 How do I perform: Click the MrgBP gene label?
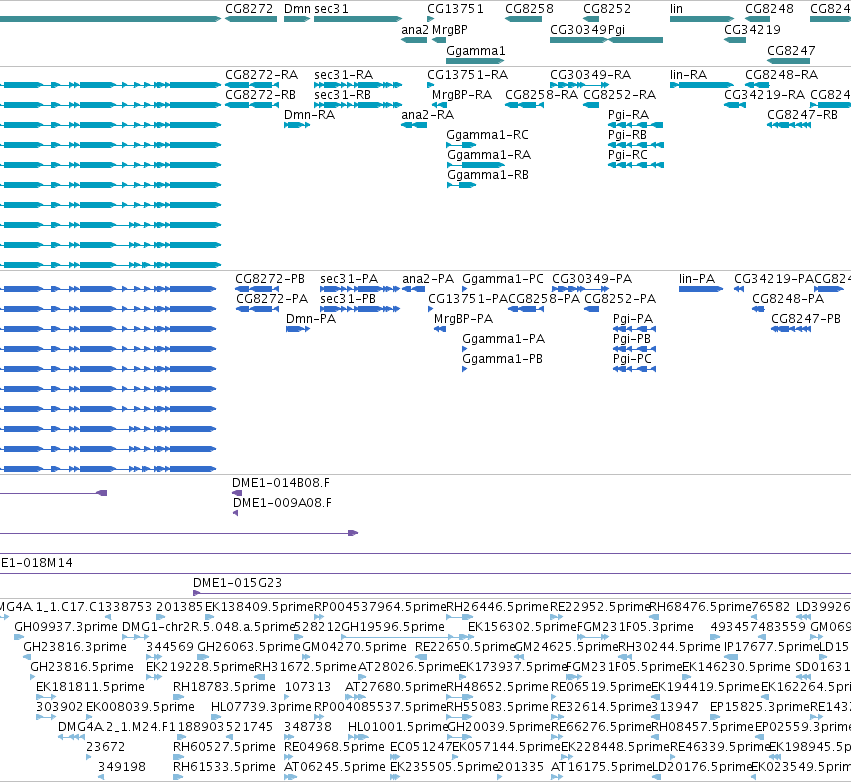tap(449, 30)
